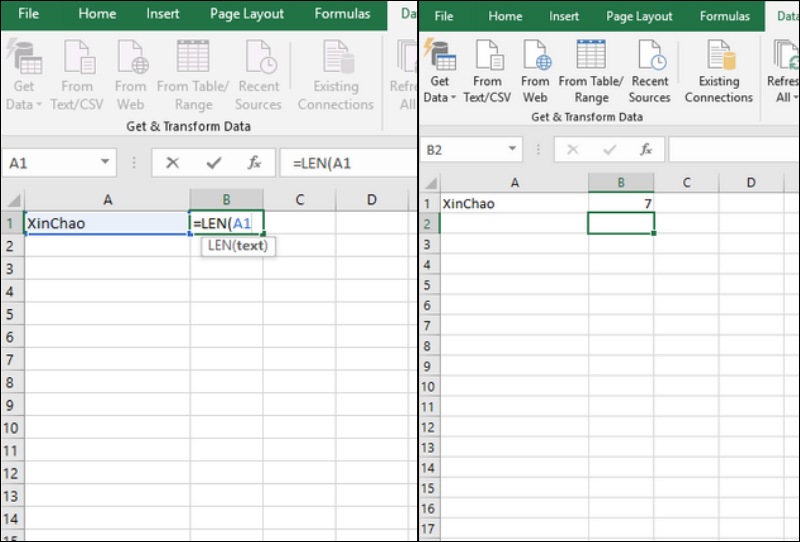Open Insert tab in right window
The width and height of the screenshot is (800, 542).
coord(564,16)
